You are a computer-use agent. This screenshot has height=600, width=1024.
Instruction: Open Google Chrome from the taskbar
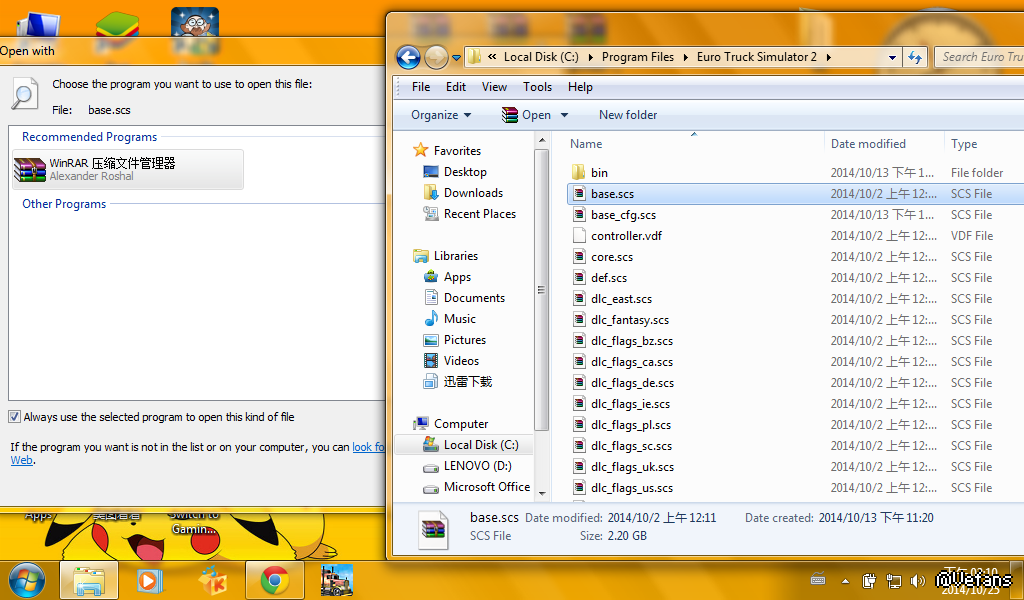coord(275,580)
